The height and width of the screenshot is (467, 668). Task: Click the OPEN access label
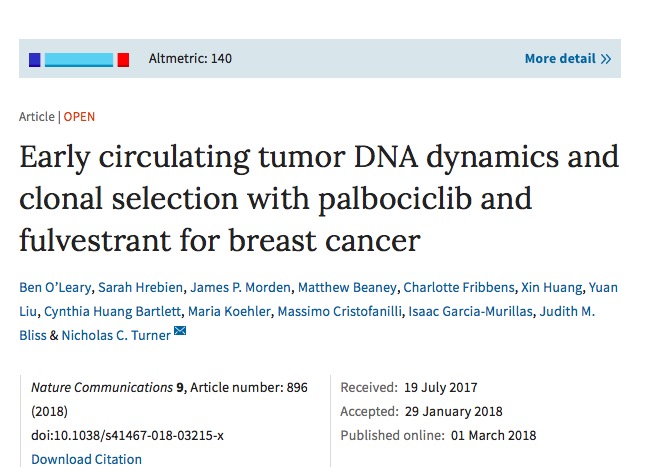[x=79, y=117]
